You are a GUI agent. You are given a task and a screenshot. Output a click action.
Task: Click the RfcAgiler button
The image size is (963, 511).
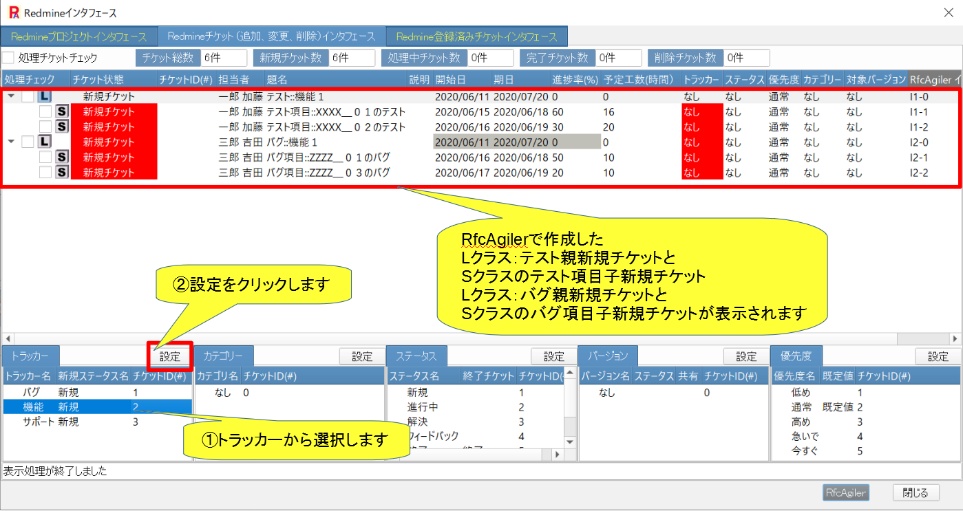coord(846,493)
